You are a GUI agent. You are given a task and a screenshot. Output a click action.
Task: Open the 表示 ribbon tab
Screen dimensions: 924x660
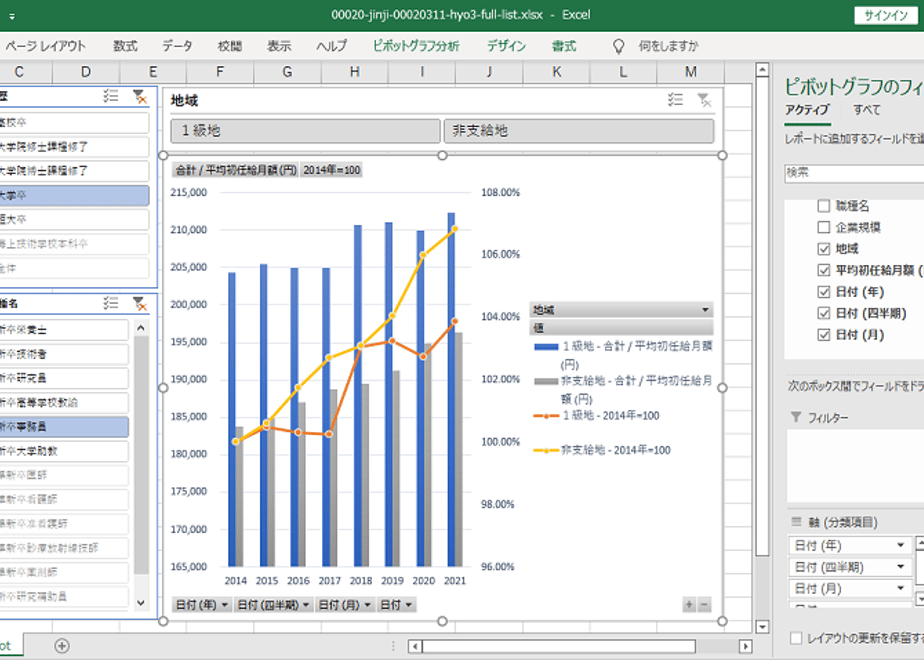pyautogui.click(x=279, y=46)
